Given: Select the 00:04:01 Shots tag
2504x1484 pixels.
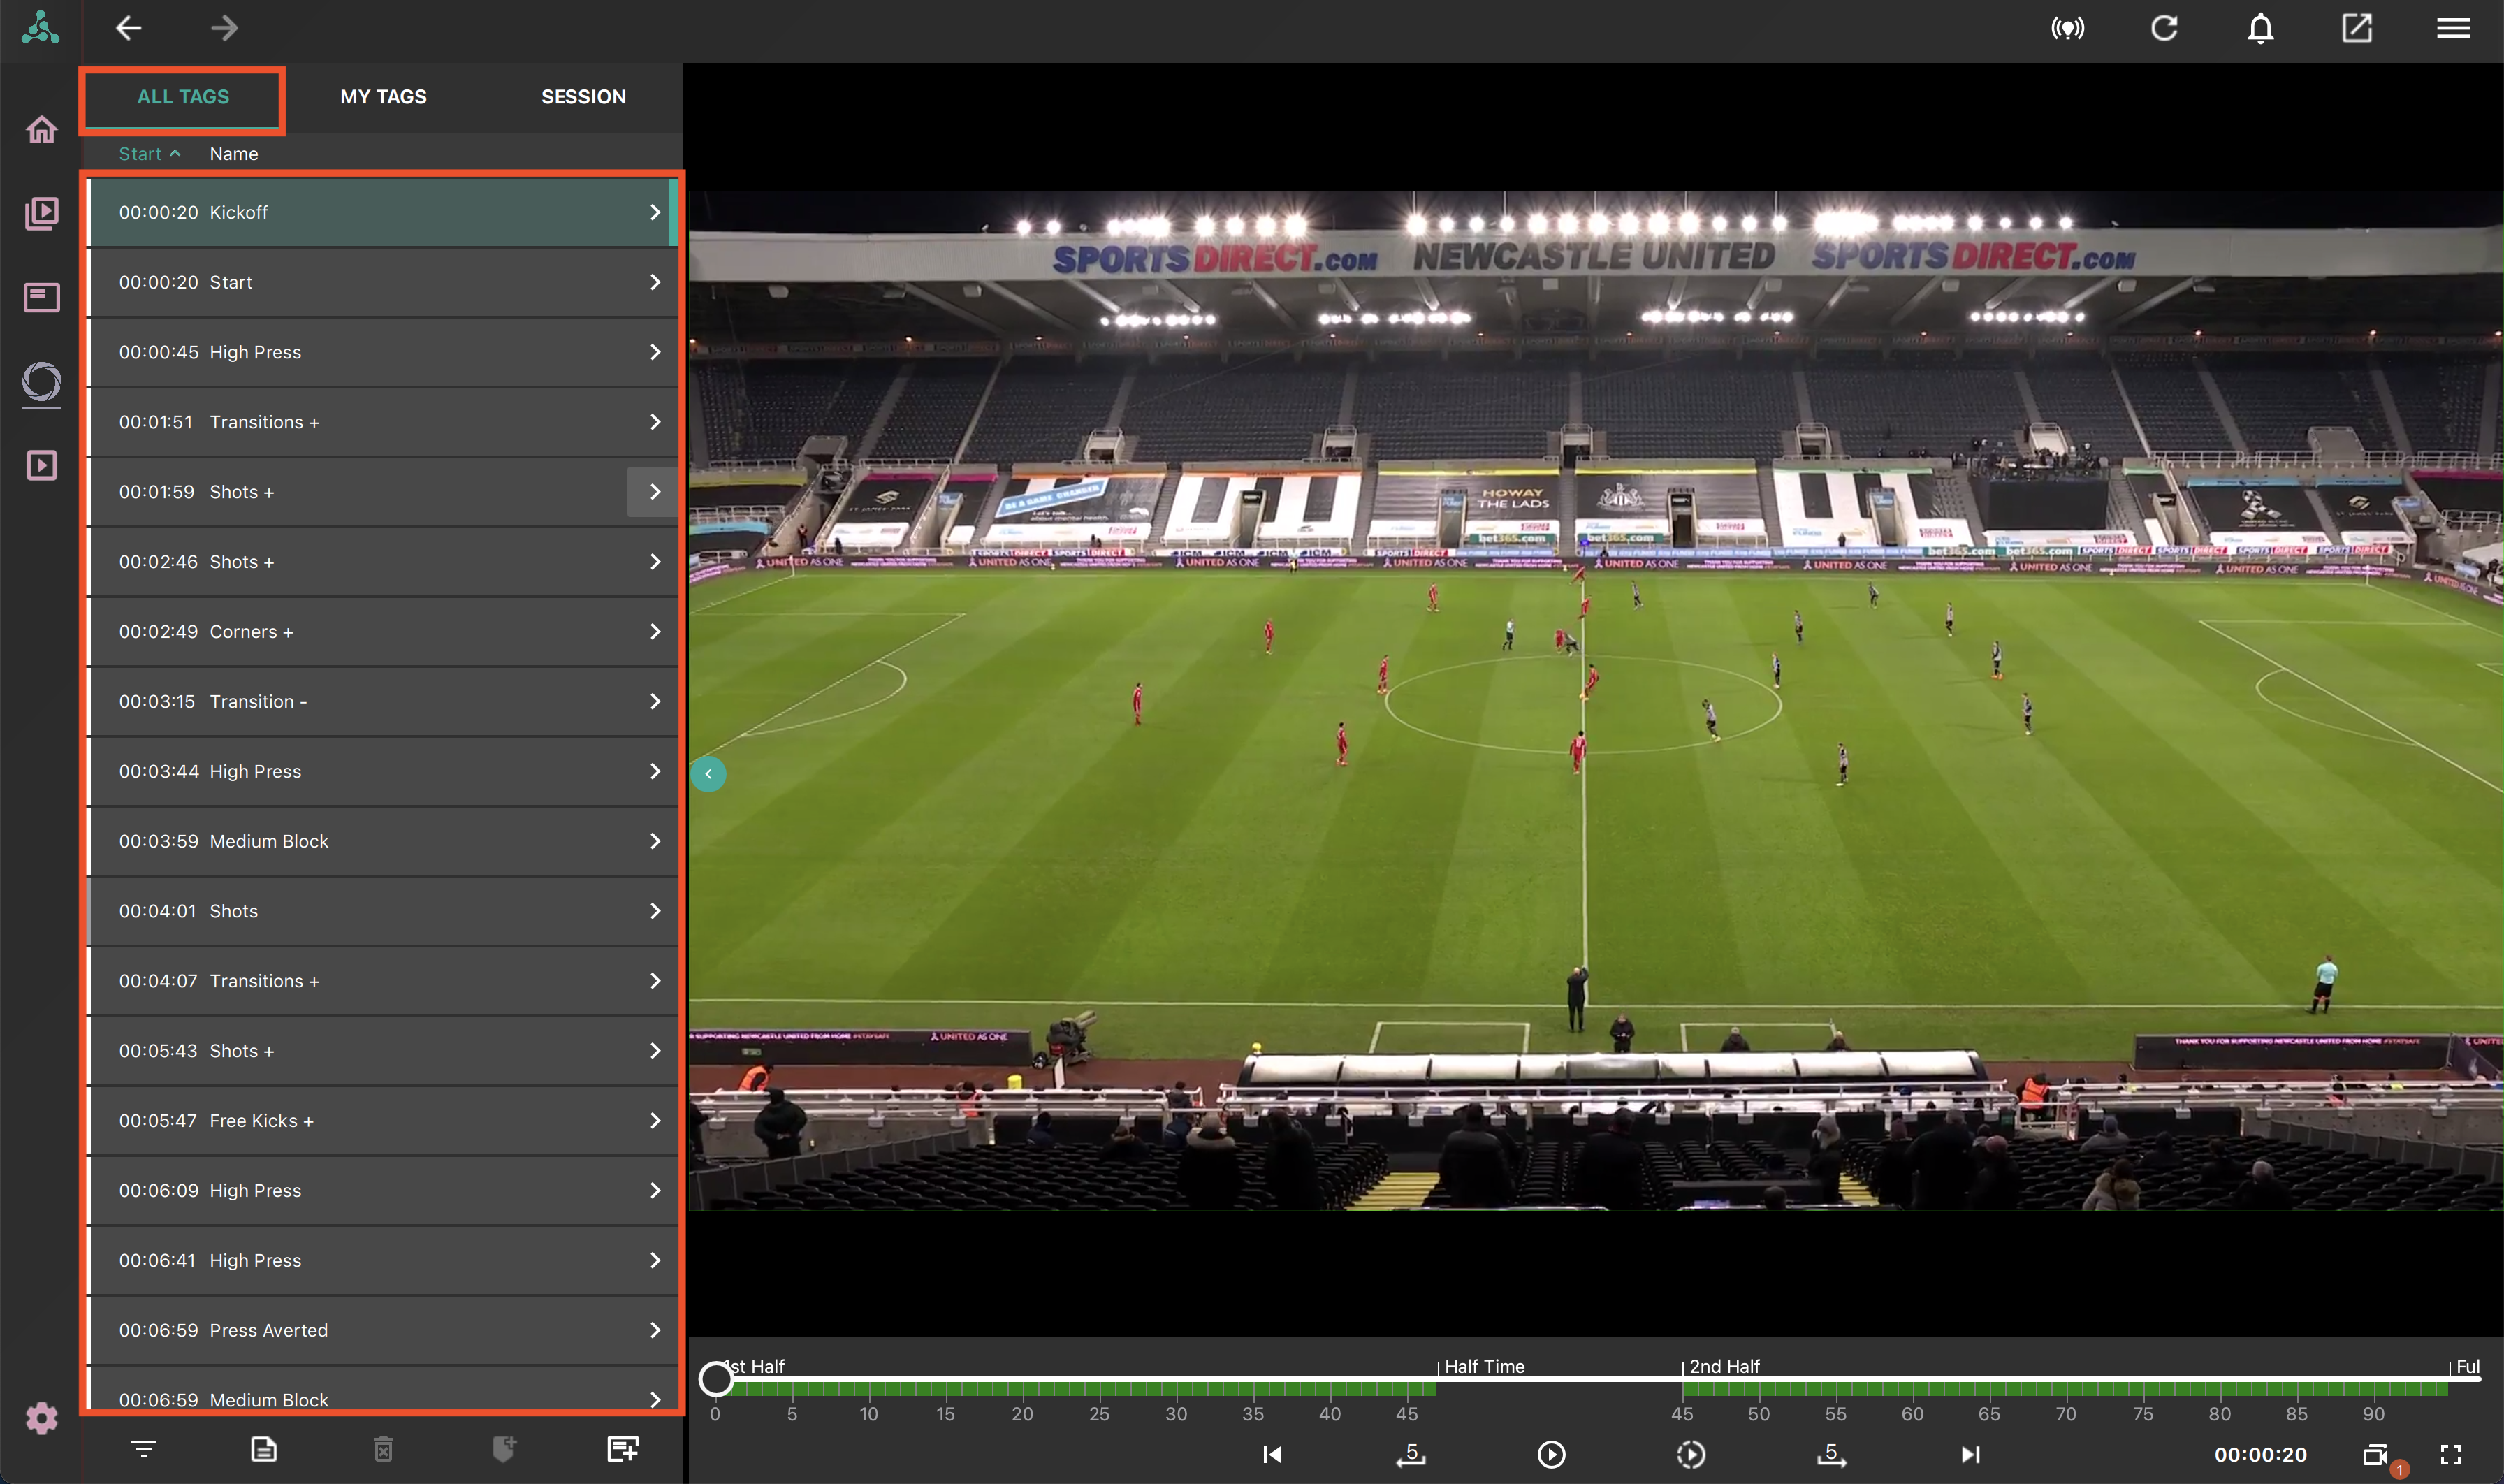Looking at the screenshot, I should pos(383,911).
